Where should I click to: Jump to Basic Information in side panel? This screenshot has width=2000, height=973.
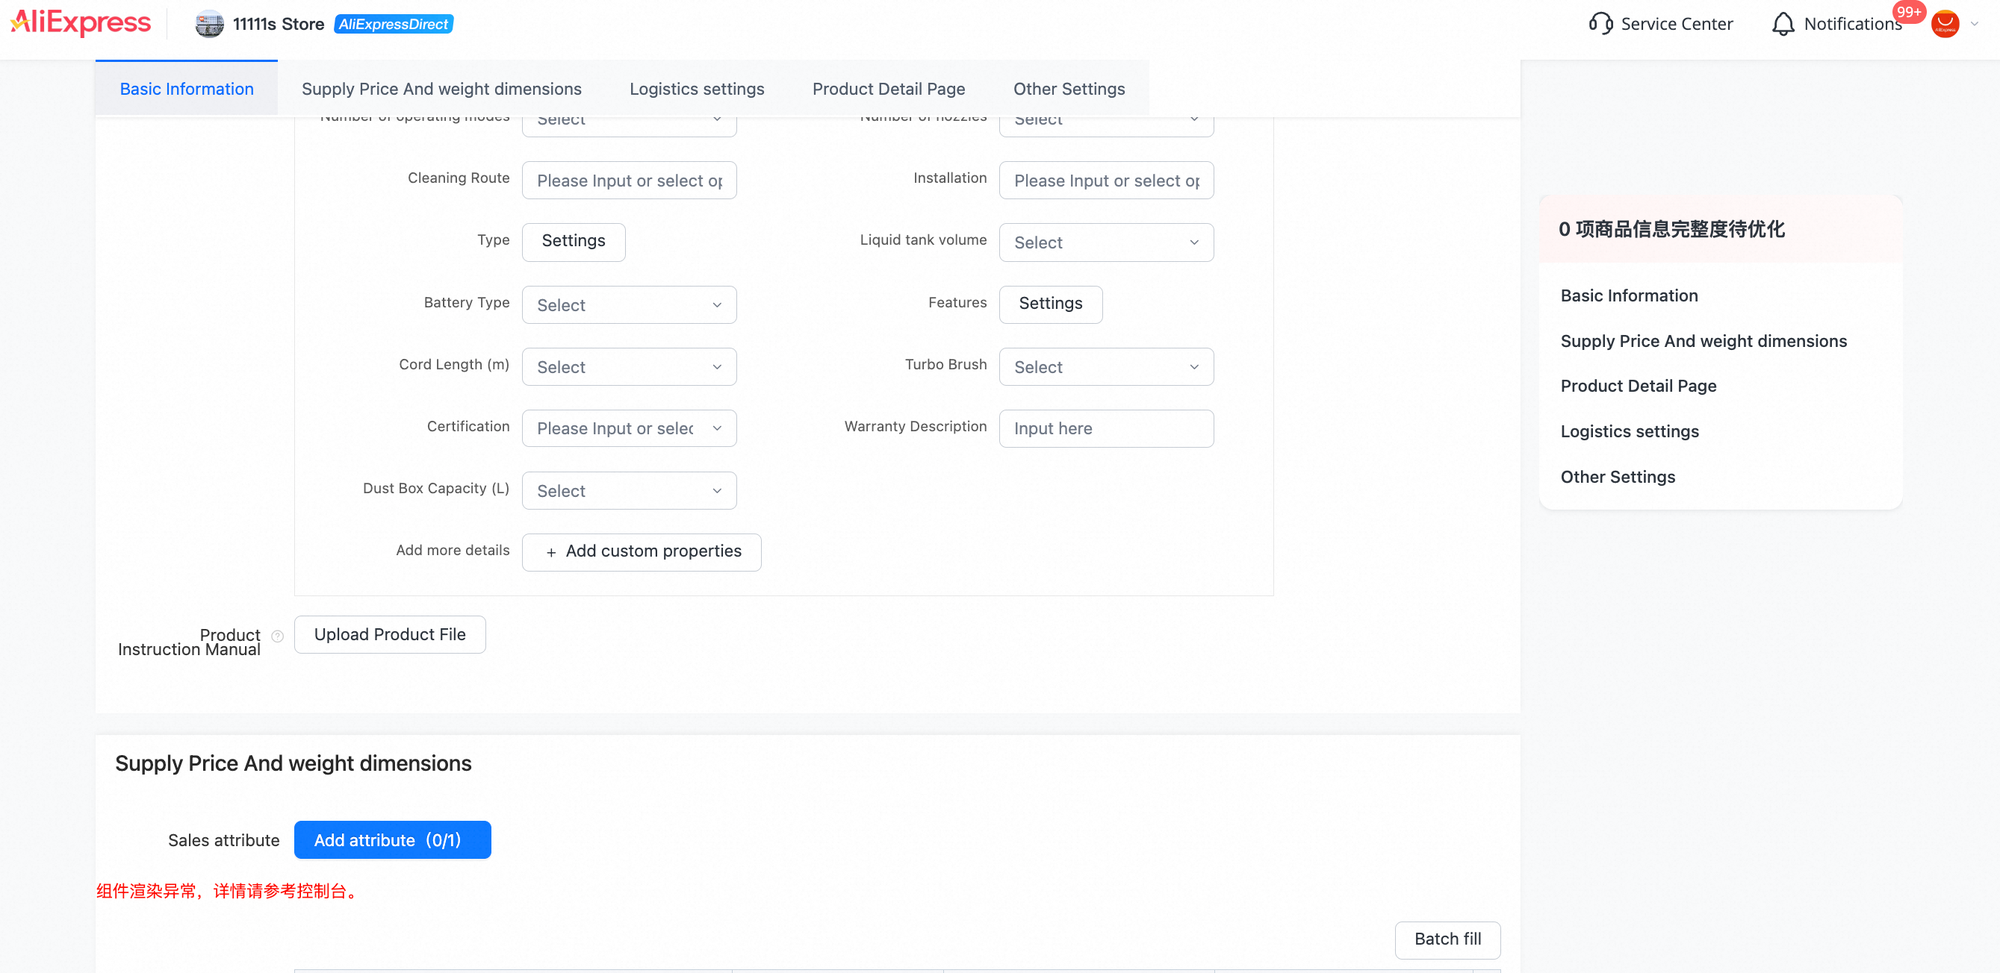pos(1629,296)
